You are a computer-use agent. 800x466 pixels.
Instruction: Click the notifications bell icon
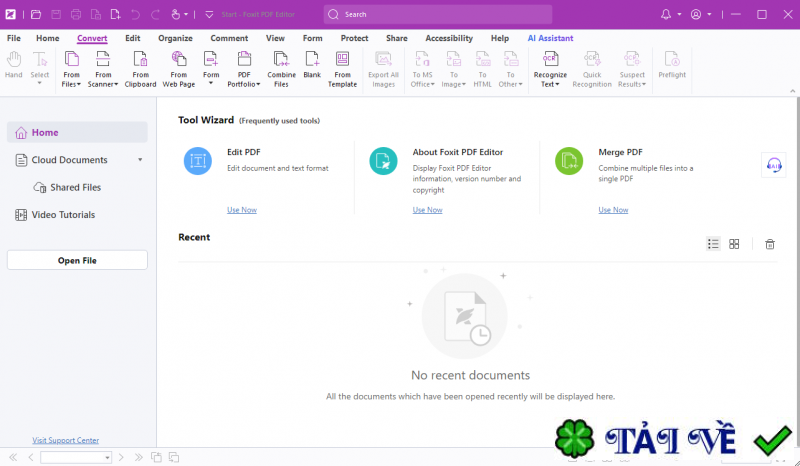tap(666, 14)
